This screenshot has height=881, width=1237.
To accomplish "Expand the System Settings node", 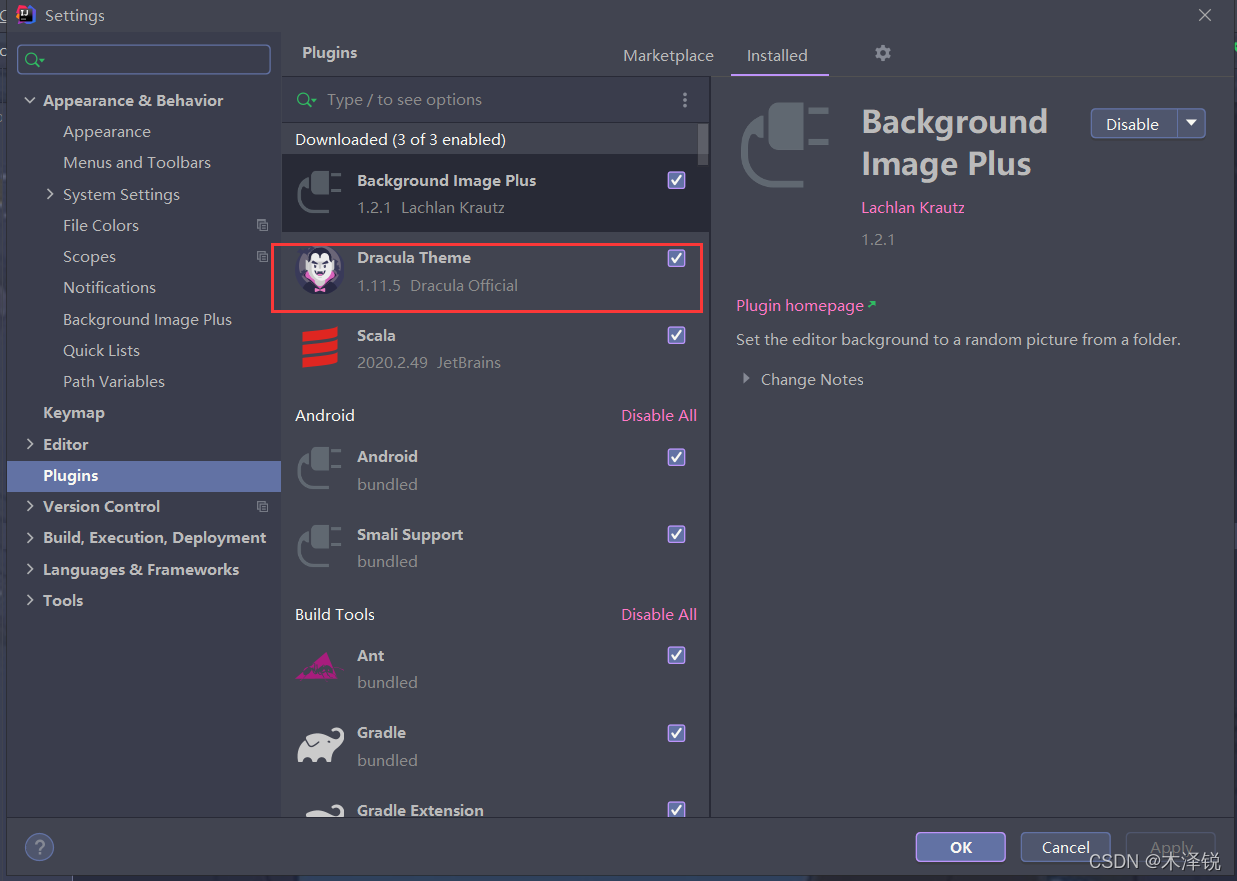I will (x=50, y=194).
